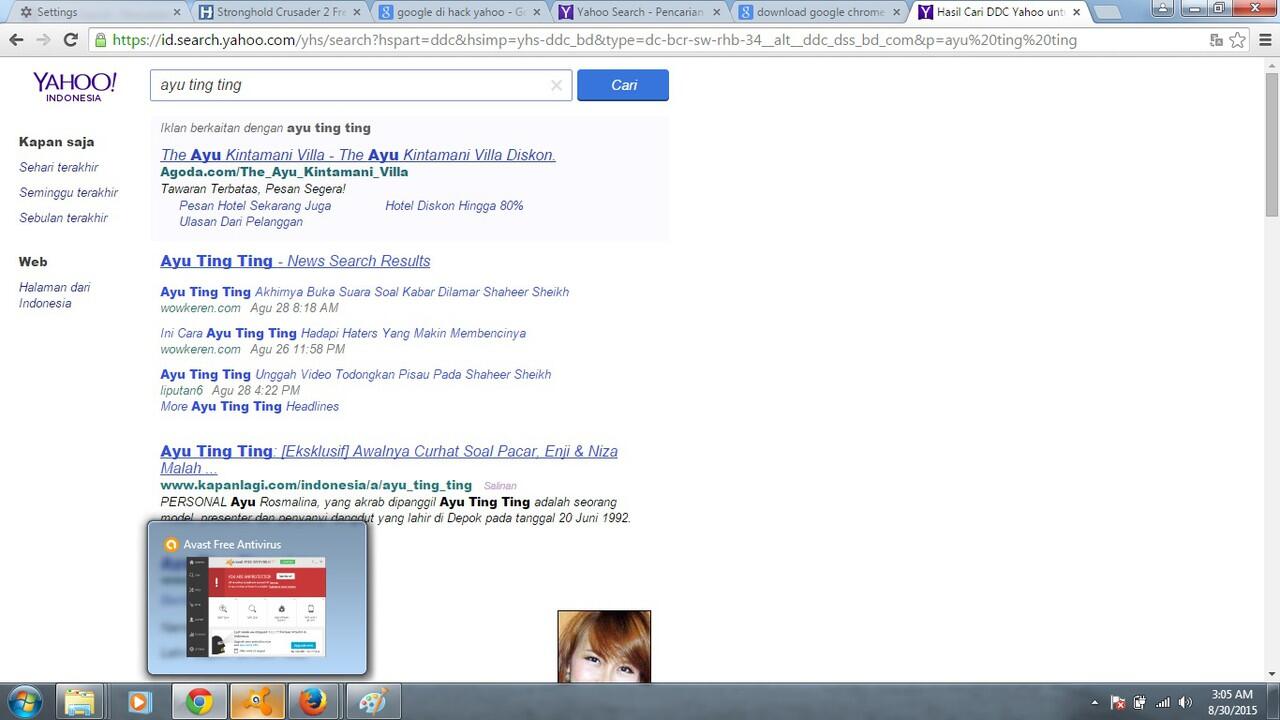Click the Yahoo Indonesia logo
This screenshot has width=1280, height=720.
74,86
